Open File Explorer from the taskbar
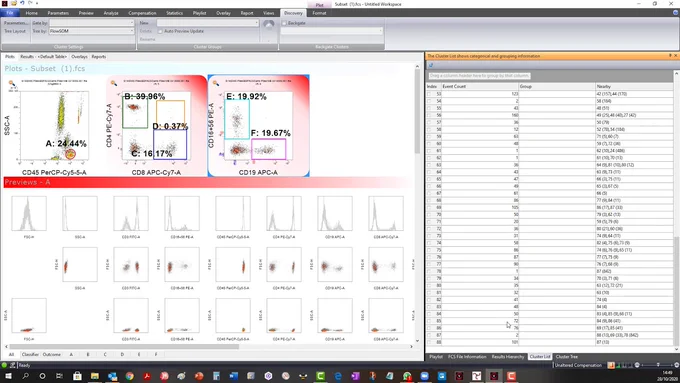Viewport: 680px width, 383px height. pyautogui.click(x=95, y=376)
